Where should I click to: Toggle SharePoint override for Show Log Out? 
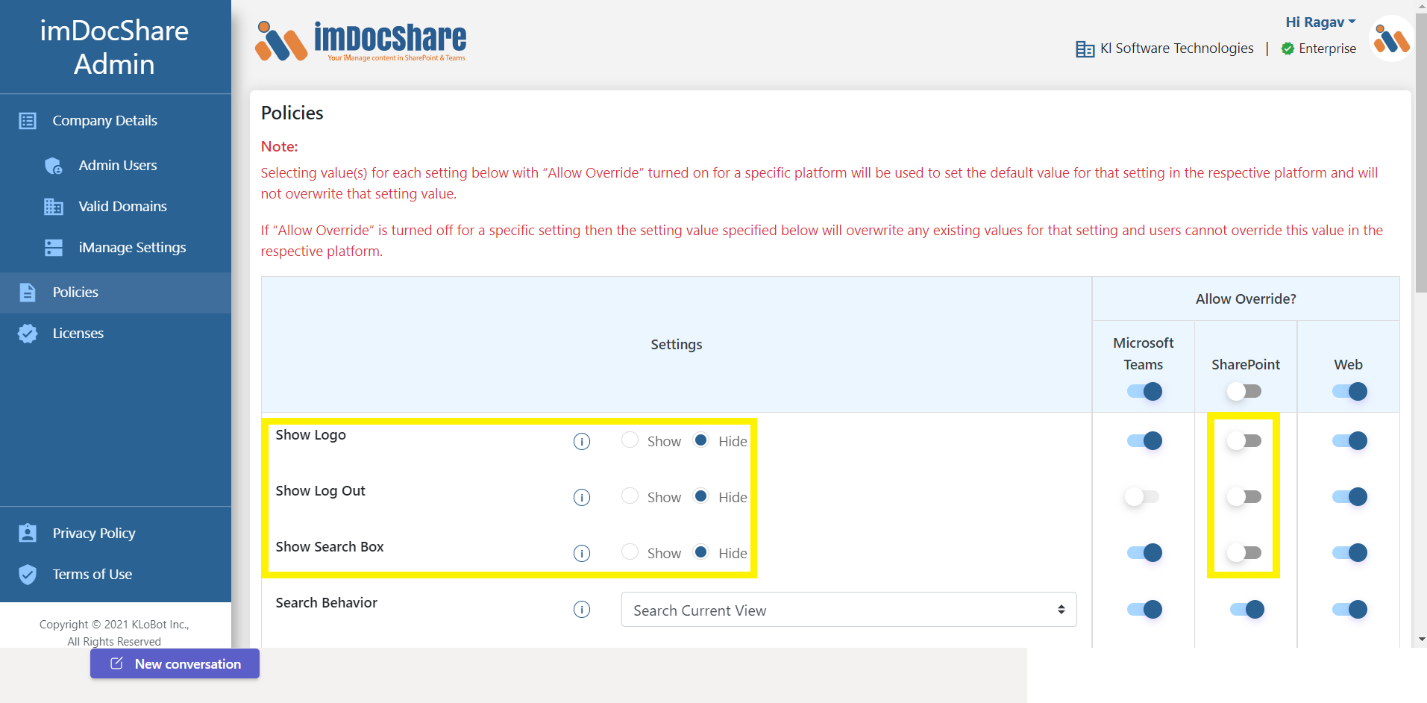click(x=1245, y=497)
